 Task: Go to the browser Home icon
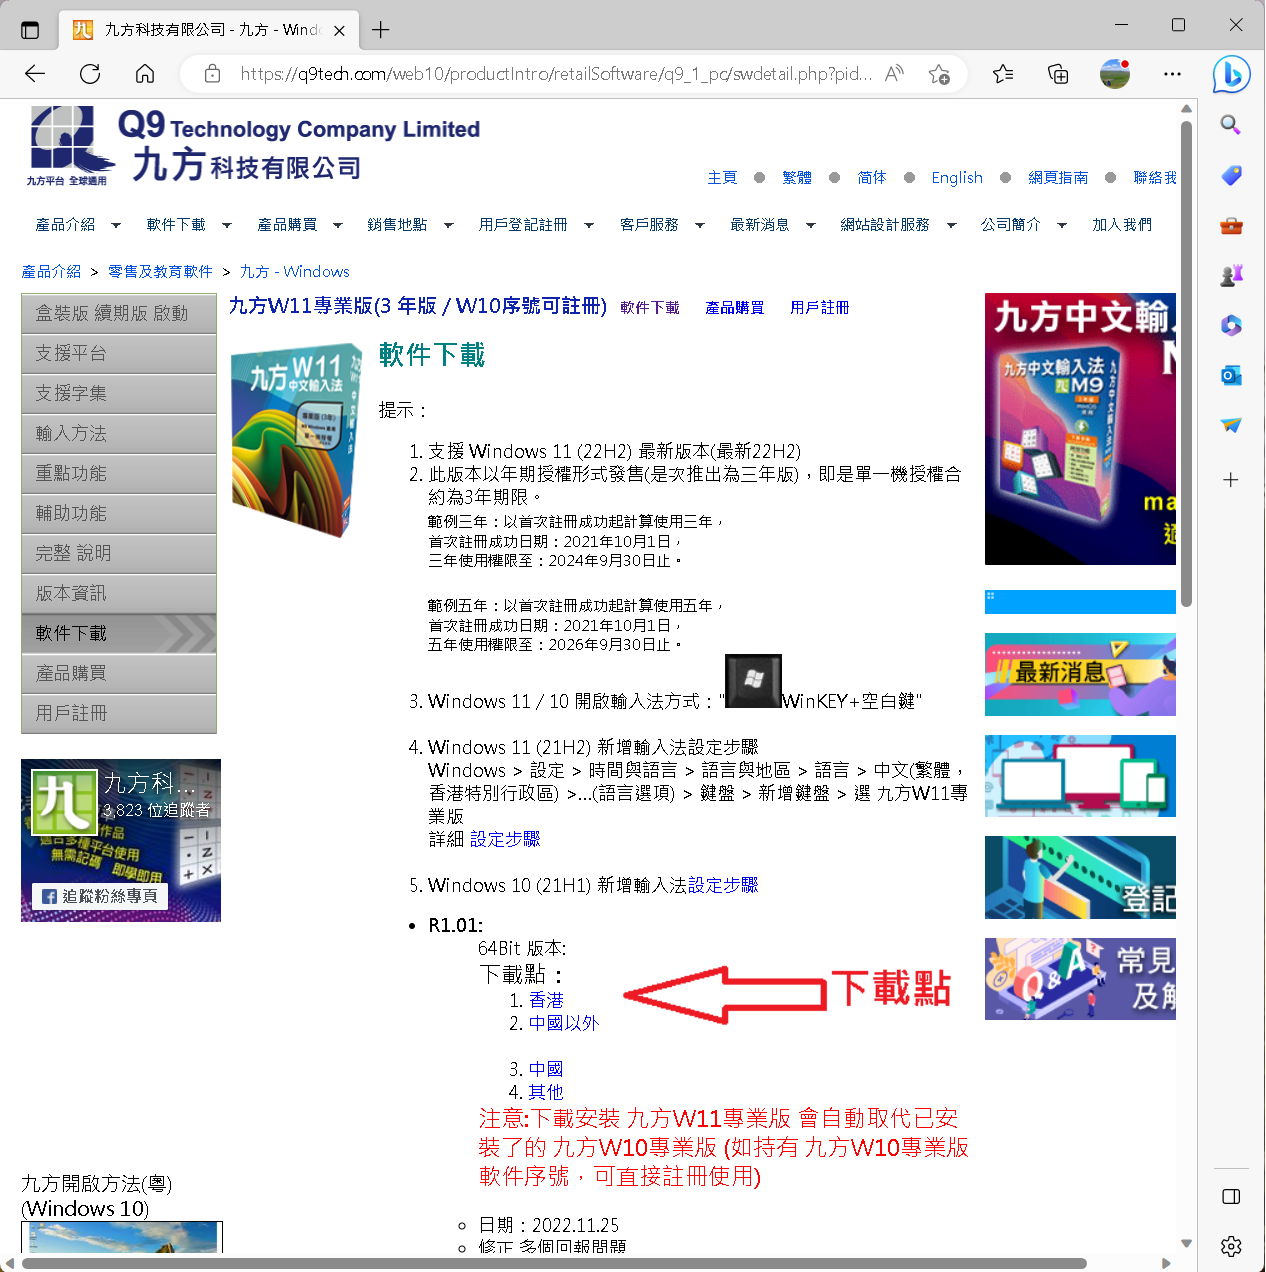coord(145,73)
